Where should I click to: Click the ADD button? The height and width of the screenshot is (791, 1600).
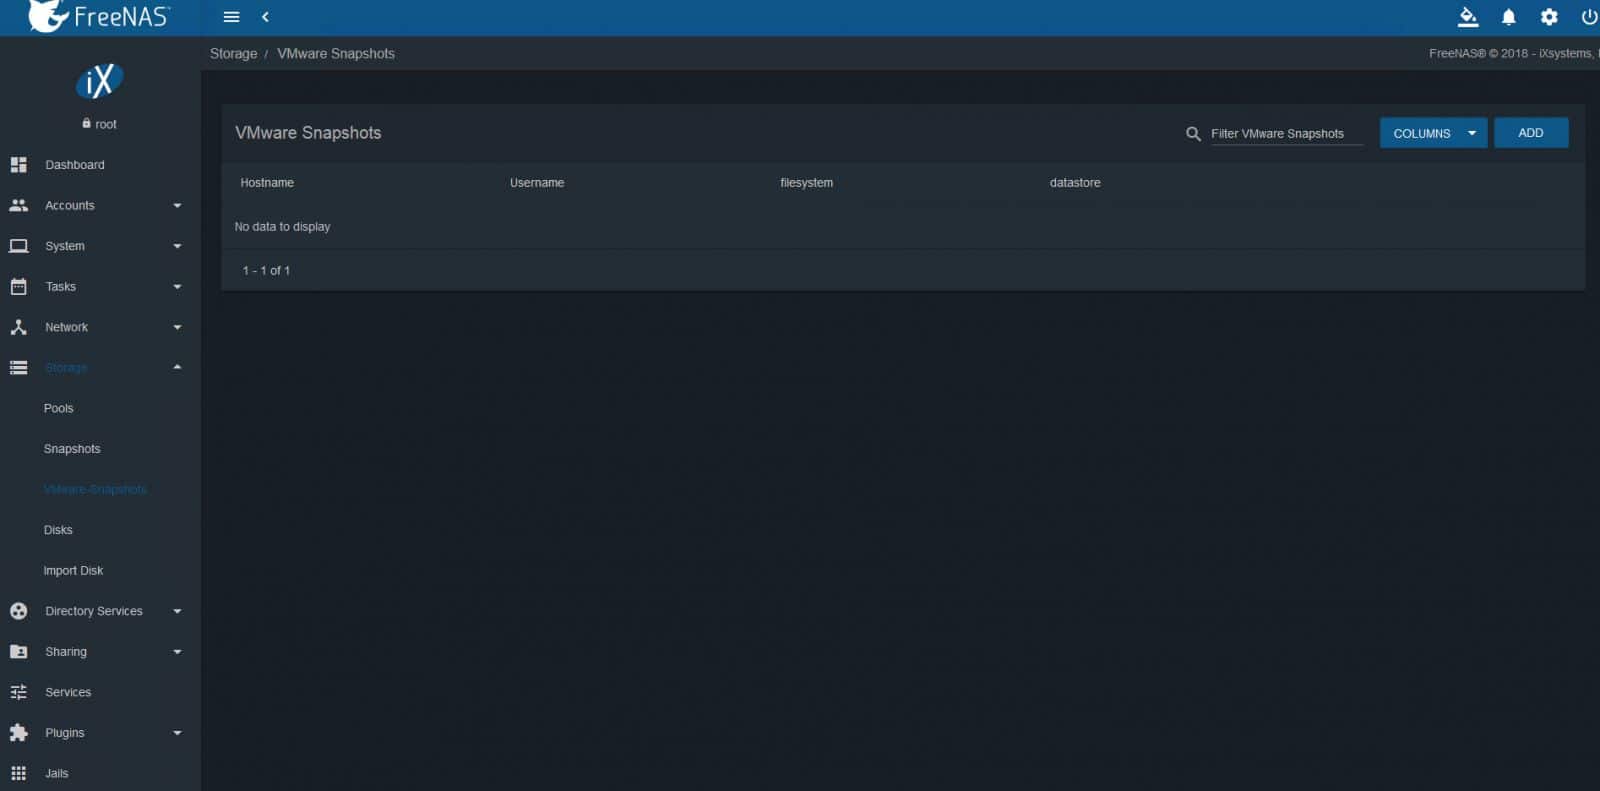(x=1530, y=133)
